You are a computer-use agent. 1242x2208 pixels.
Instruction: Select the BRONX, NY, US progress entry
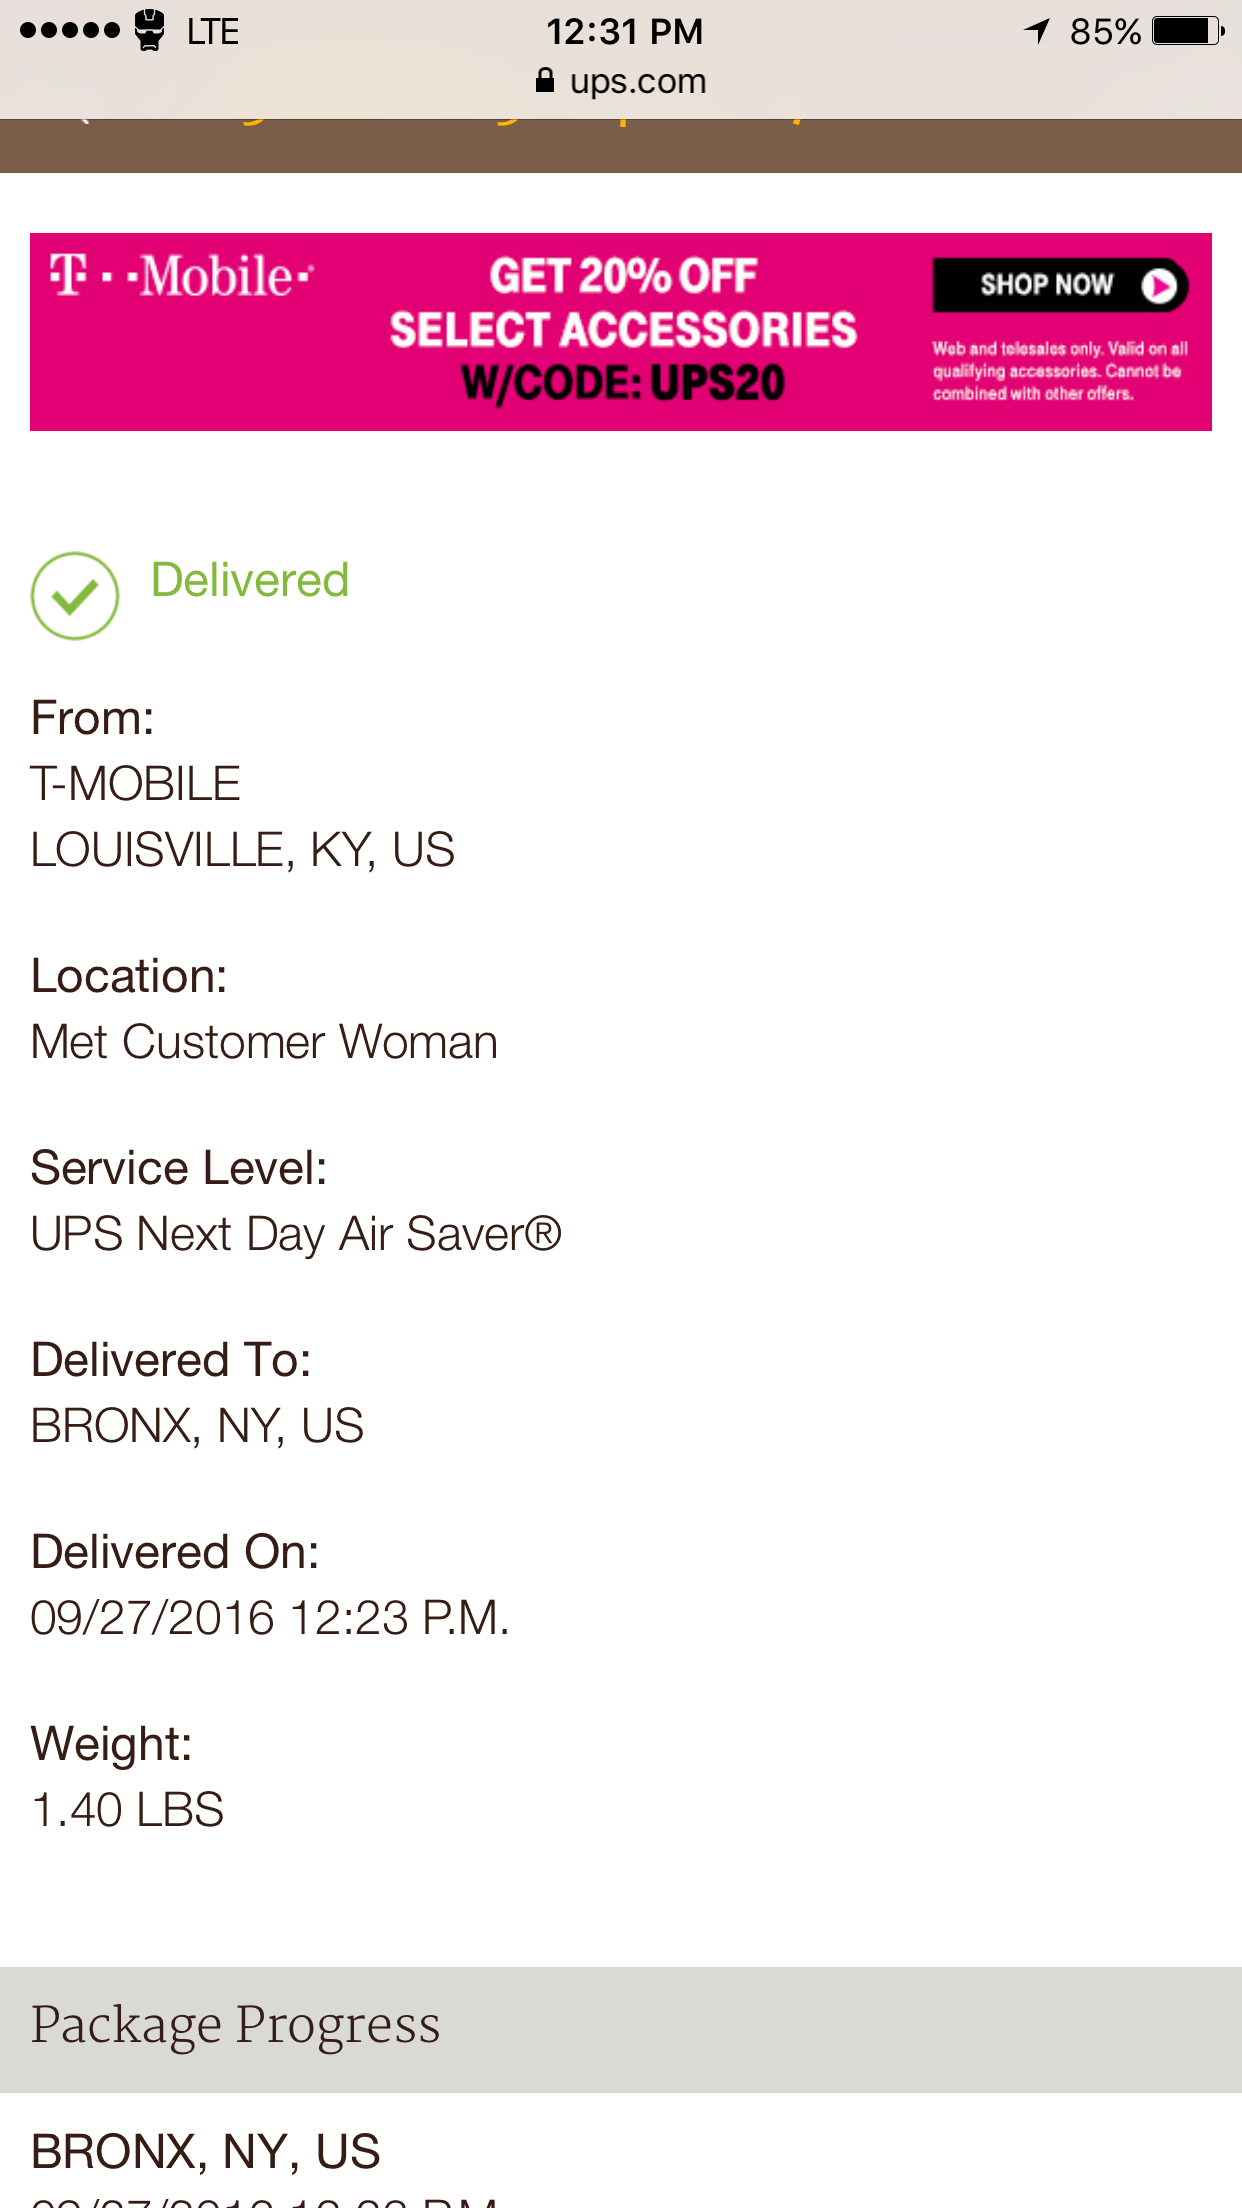tap(206, 2151)
